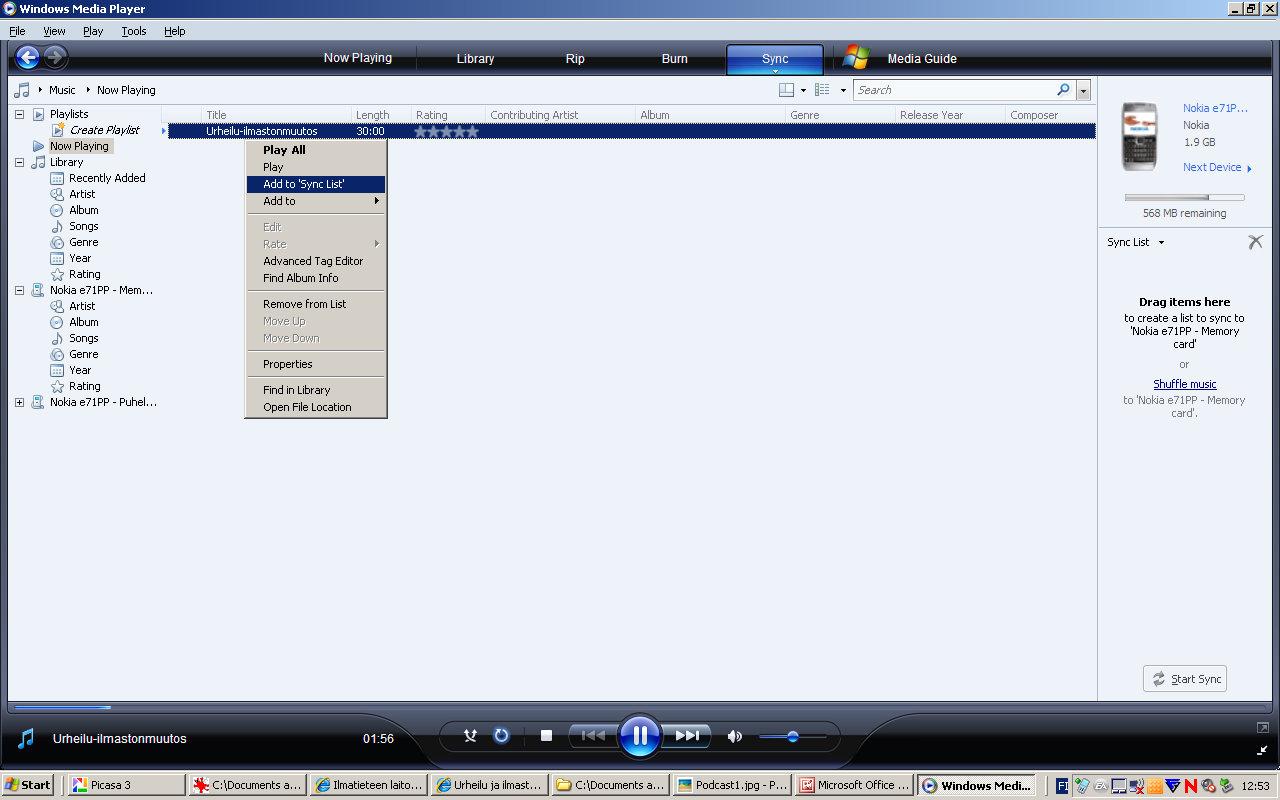Screen dimensions: 1280x800
Task: Collapse the Library tree node
Action: (x=19, y=162)
